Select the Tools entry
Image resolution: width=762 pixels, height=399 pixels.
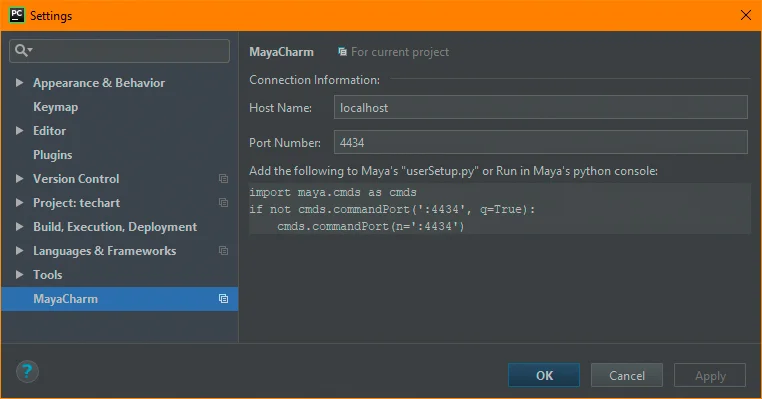[x=48, y=275]
